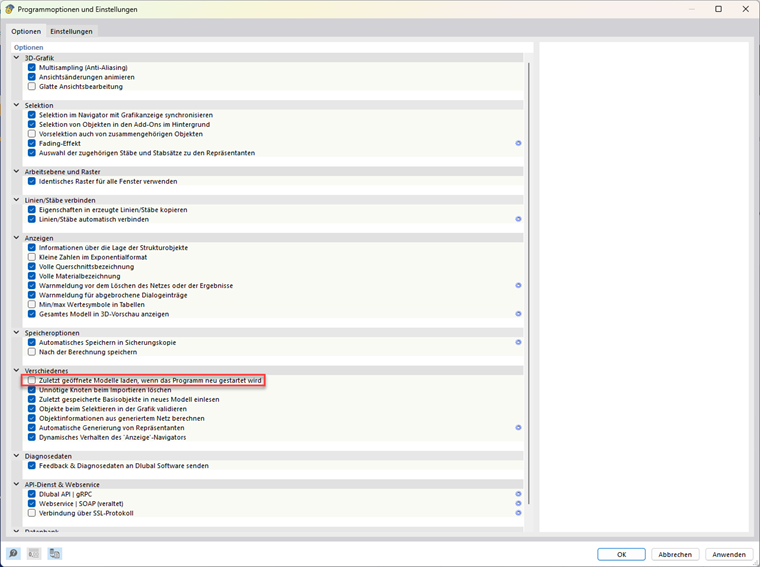The height and width of the screenshot is (567, 760).
Task: Switch to the Einstellungen tab
Action: [71, 31]
